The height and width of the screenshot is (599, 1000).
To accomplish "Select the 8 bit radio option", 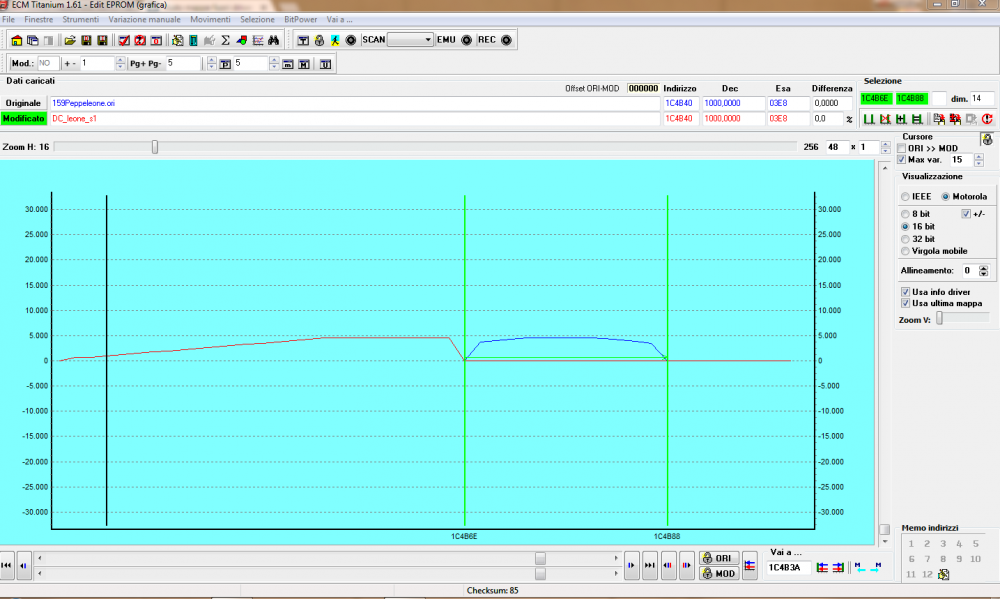I will 906,214.
